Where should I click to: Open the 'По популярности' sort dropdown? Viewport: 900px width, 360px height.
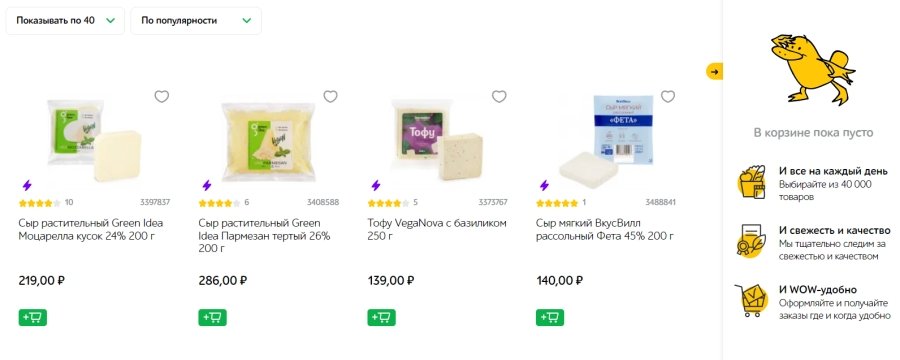[196, 21]
